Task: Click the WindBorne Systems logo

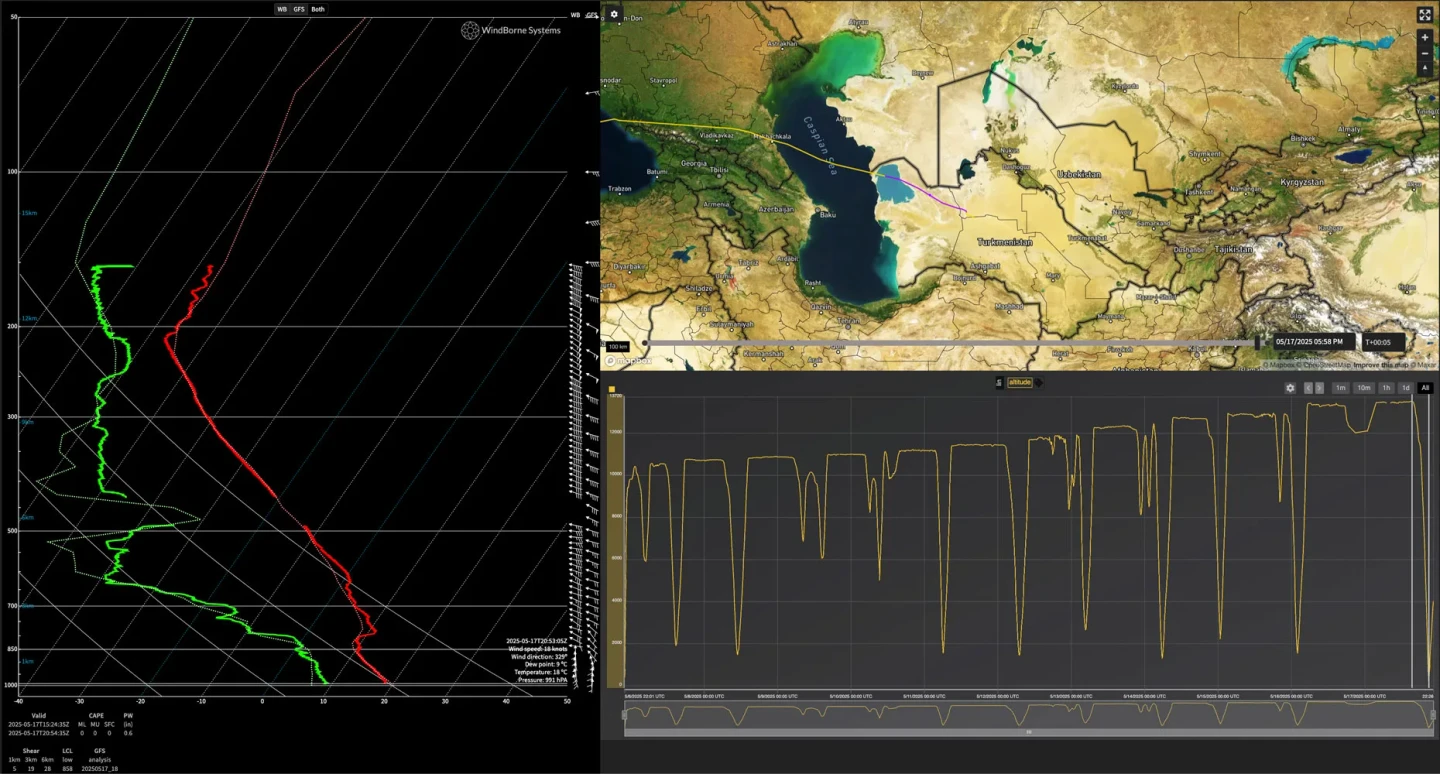Action: tap(511, 30)
